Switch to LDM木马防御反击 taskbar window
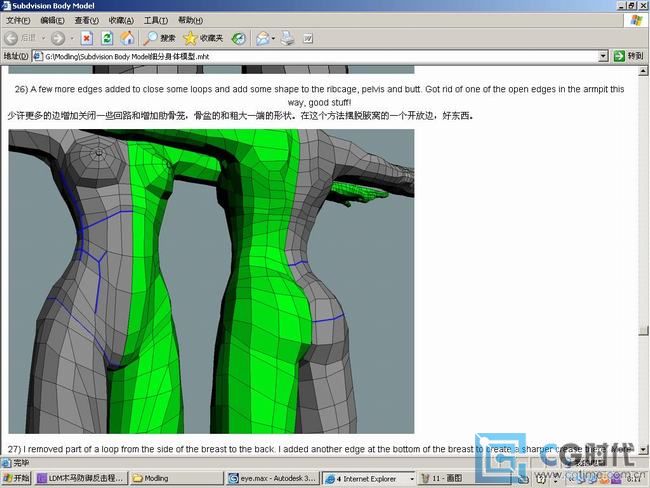Image resolution: width=650 pixels, height=488 pixels. 81,478
